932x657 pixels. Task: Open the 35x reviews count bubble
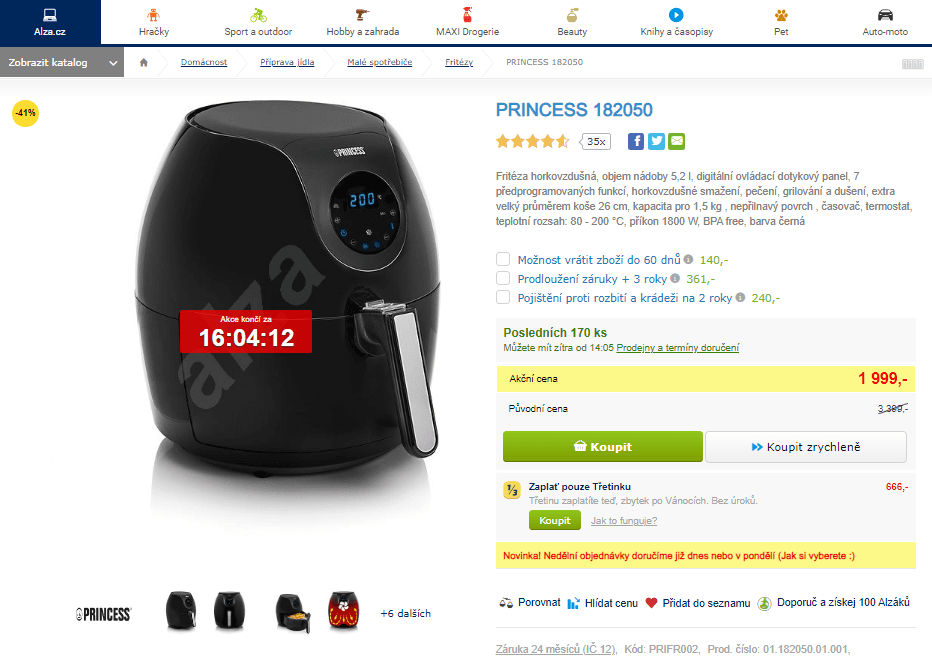tap(596, 142)
